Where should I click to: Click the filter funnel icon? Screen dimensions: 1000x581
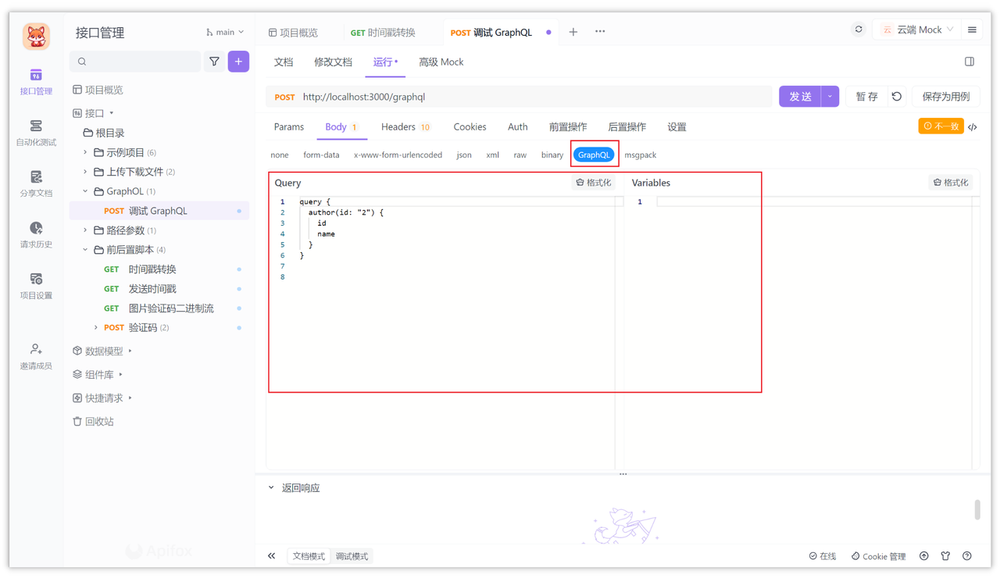click(x=214, y=62)
